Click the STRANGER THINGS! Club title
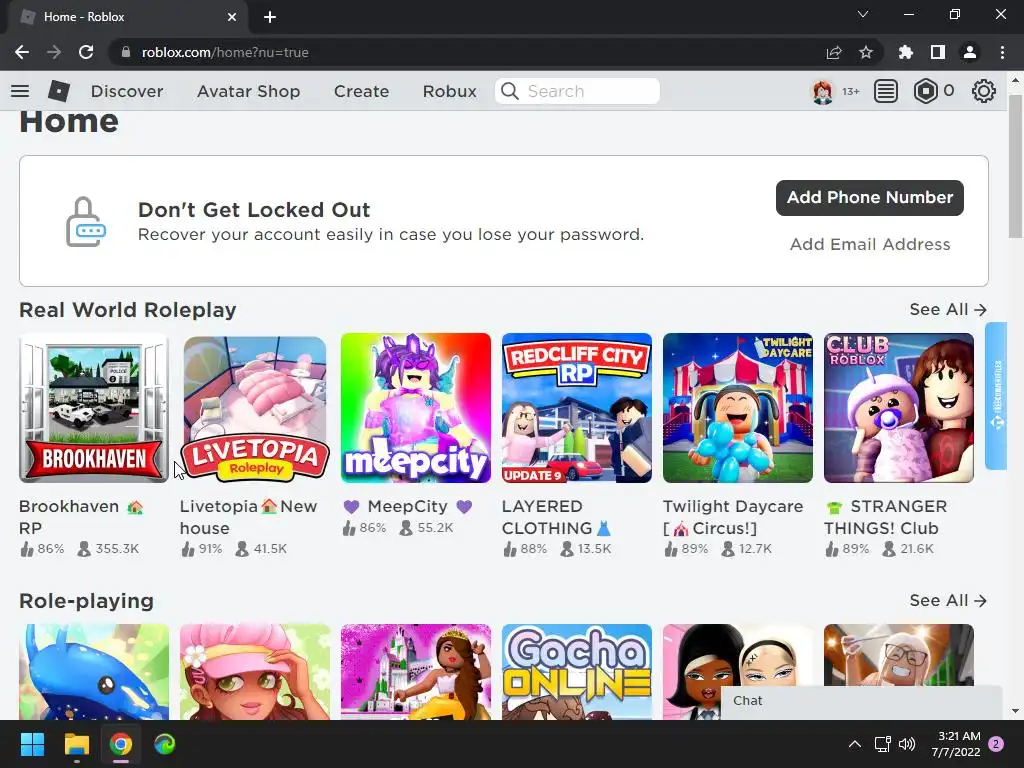Image resolution: width=1024 pixels, height=768 pixels. [885, 517]
